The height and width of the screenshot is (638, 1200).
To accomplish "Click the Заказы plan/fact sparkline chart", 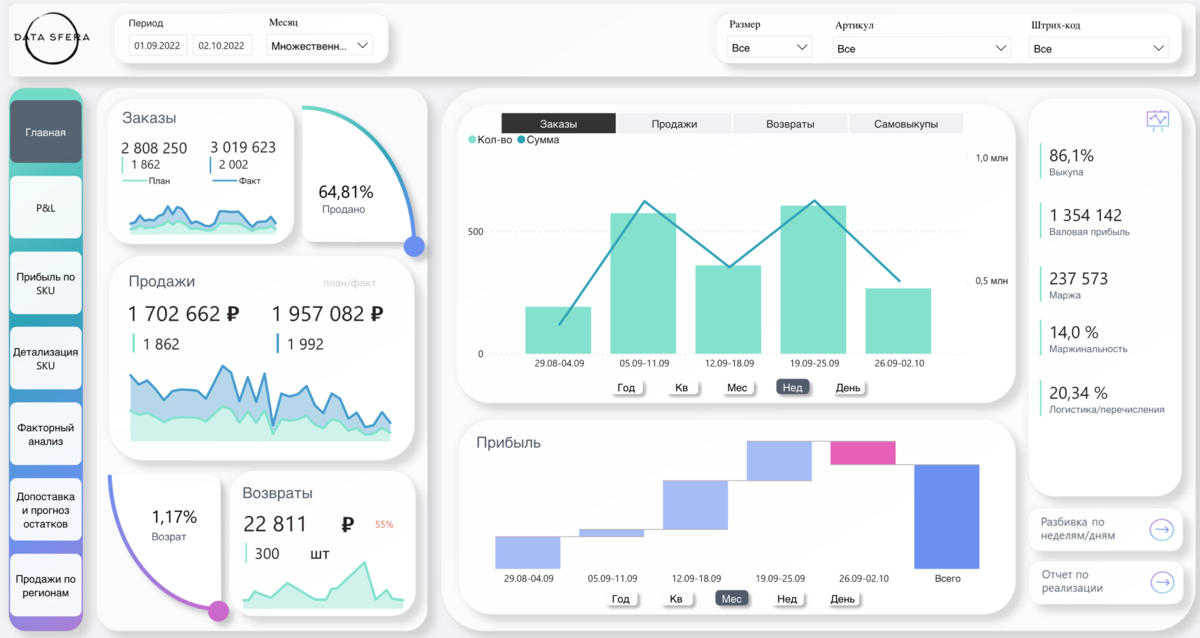I will tap(202, 219).
